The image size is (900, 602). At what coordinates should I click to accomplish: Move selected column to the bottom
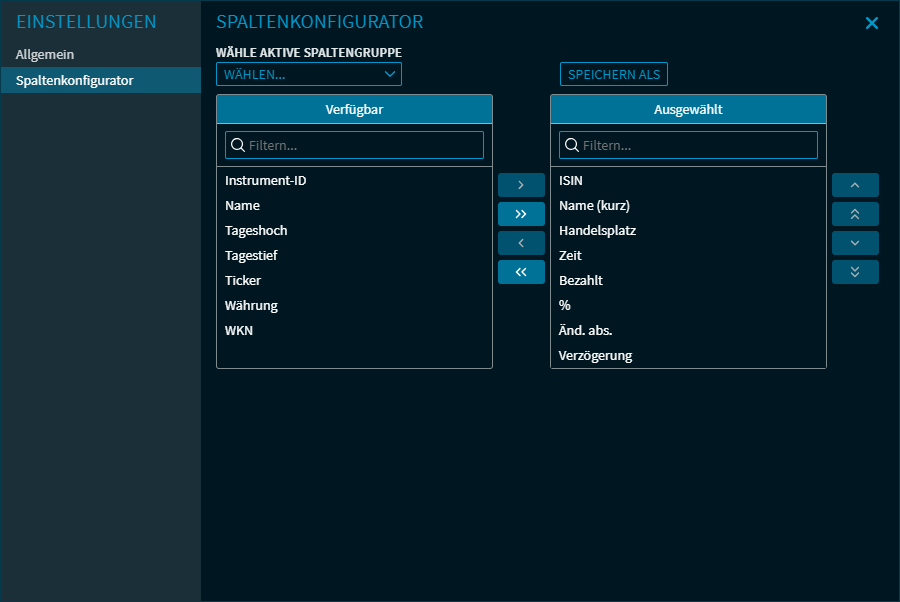[855, 272]
